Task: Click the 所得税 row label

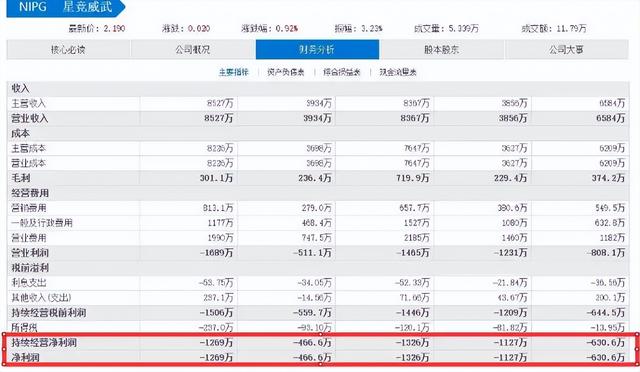Action: coord(24,327)
